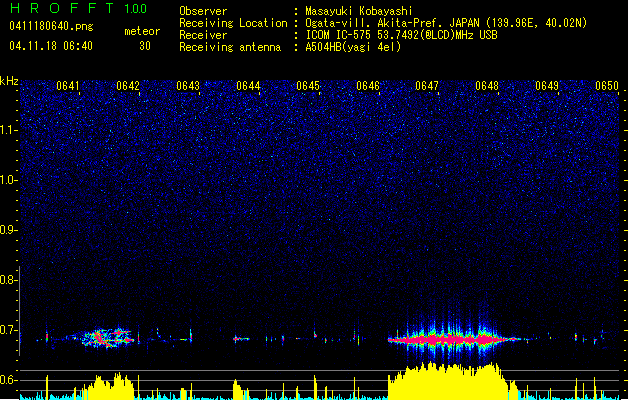
Task: Click the meteor count value 30
Action: coord(145,46)
